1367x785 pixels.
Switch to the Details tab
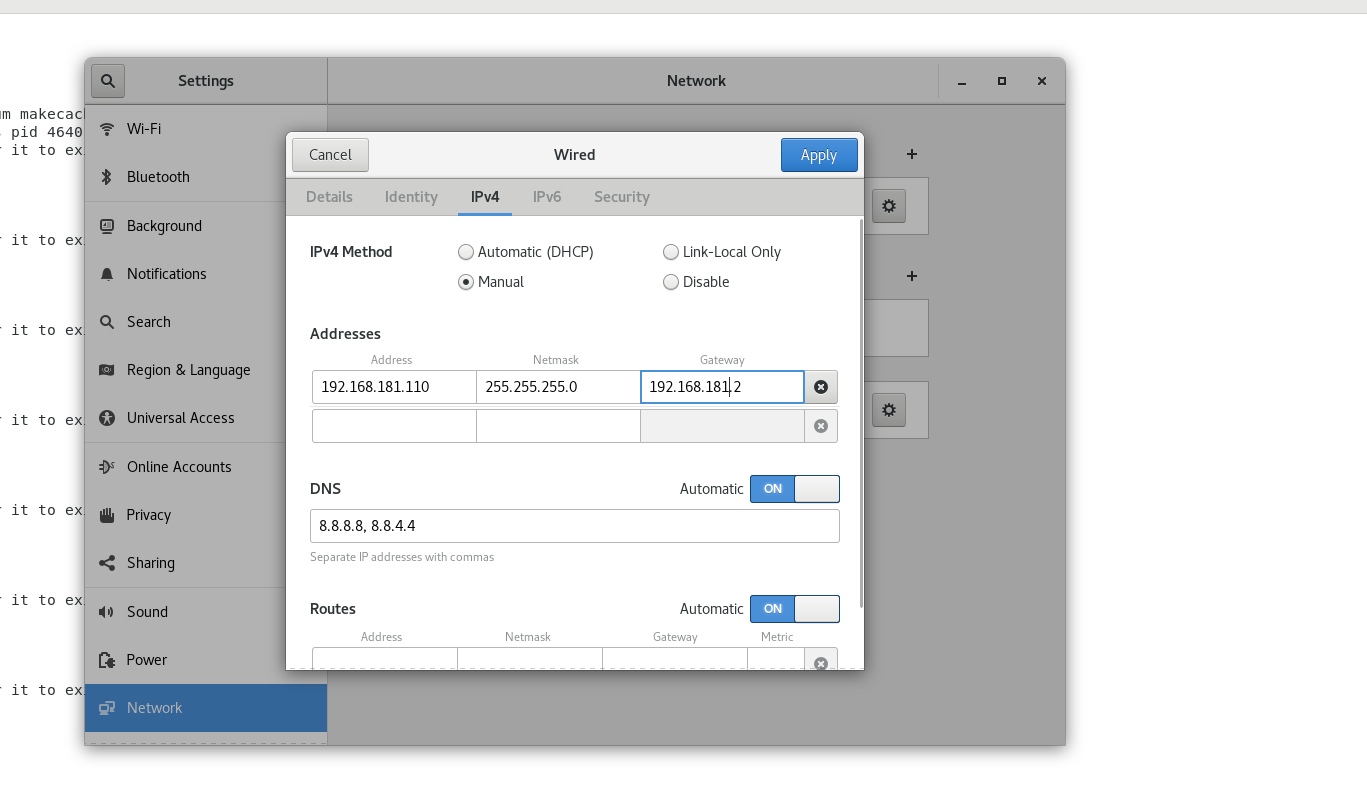click(329, 197)
